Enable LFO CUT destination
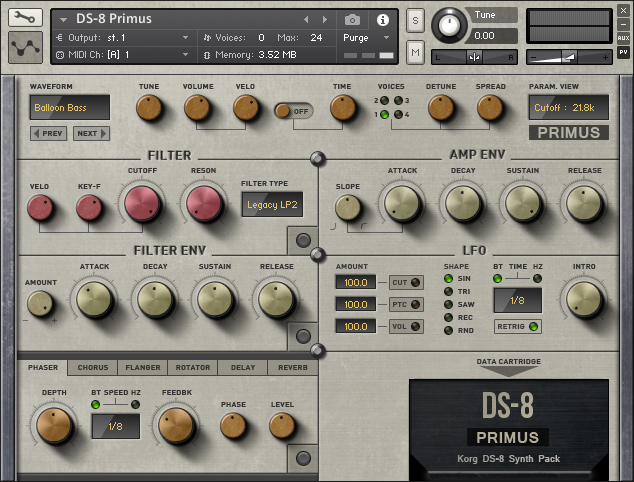Viewport: 634px width, 482px height. tap(406, 283)
